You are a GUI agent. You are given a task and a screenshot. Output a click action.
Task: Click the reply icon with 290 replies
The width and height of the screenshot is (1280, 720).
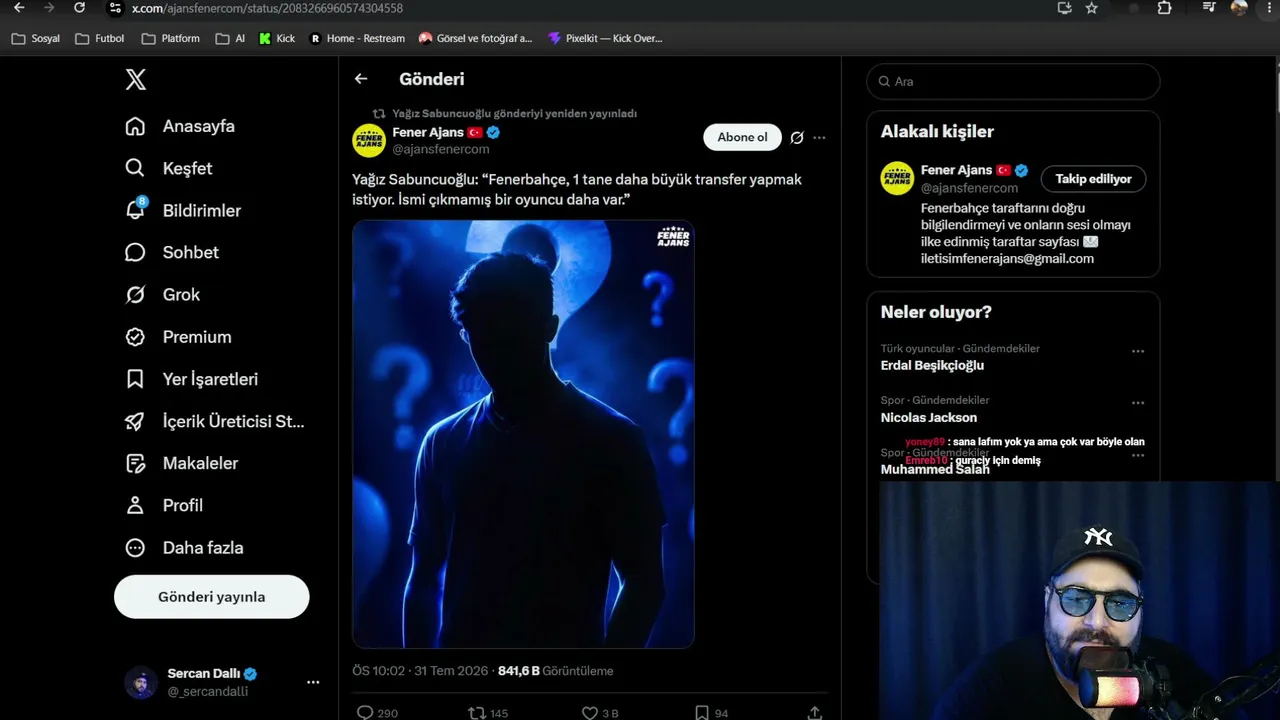[x=365, y=713]
